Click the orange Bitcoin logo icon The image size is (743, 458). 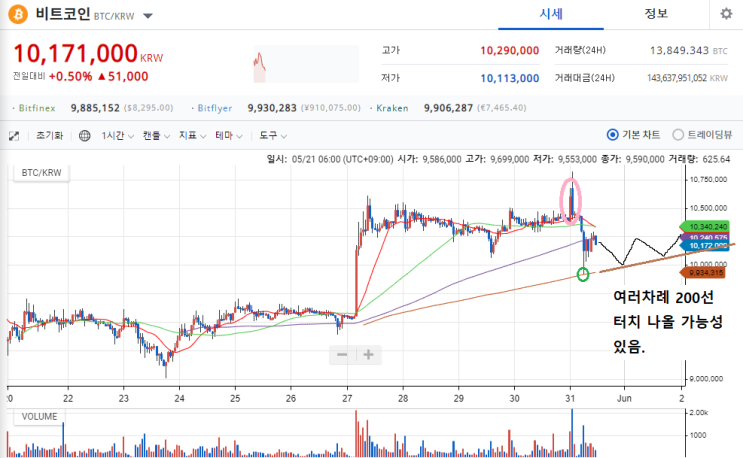point(18,14)
